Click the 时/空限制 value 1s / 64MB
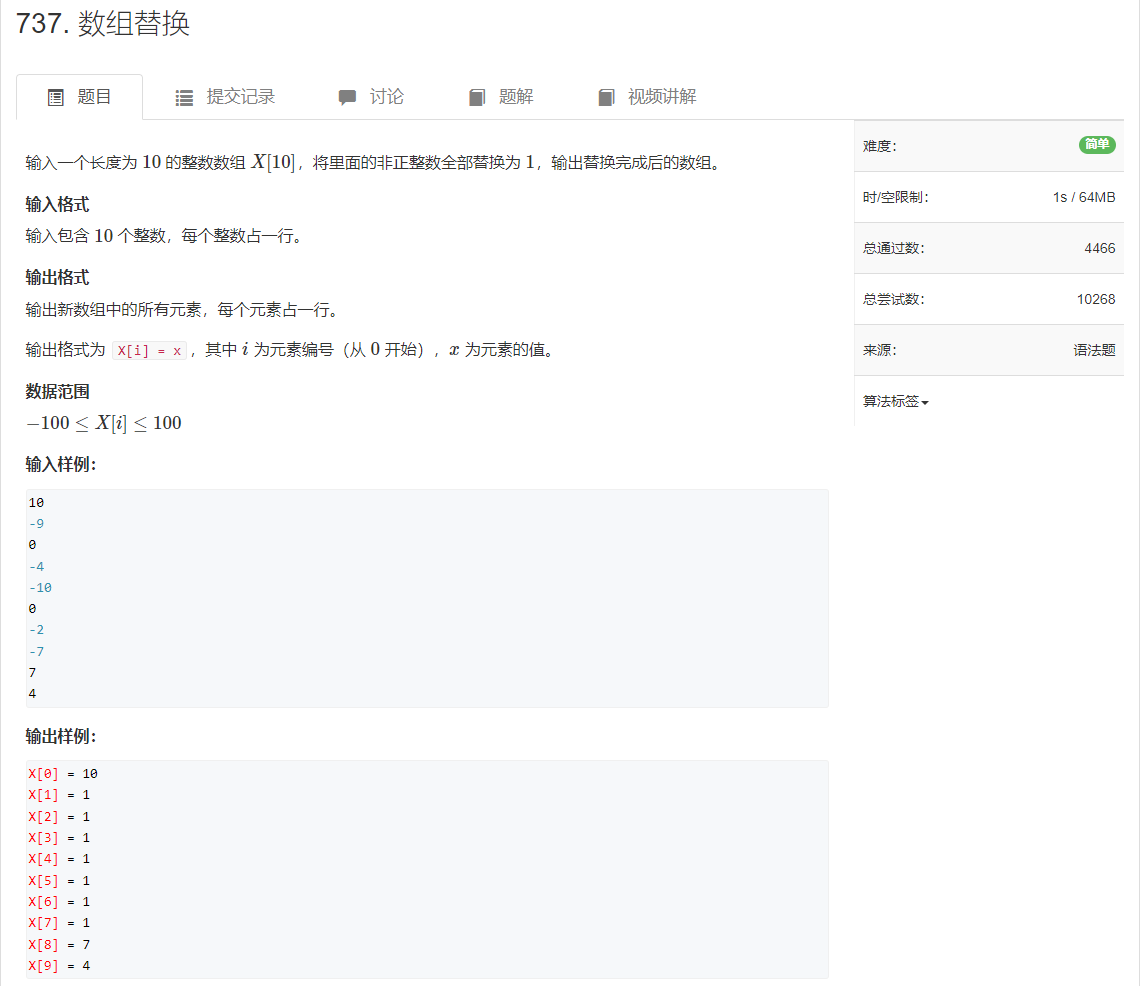Viewport: 1140px width, 986px height. [1085, 197]
